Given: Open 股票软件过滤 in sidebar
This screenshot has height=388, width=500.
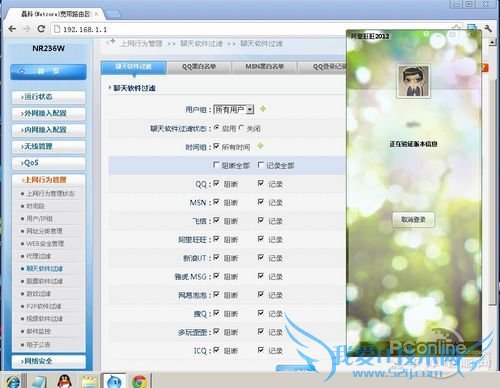Looking at the screenshot, I should click(45, 281).
